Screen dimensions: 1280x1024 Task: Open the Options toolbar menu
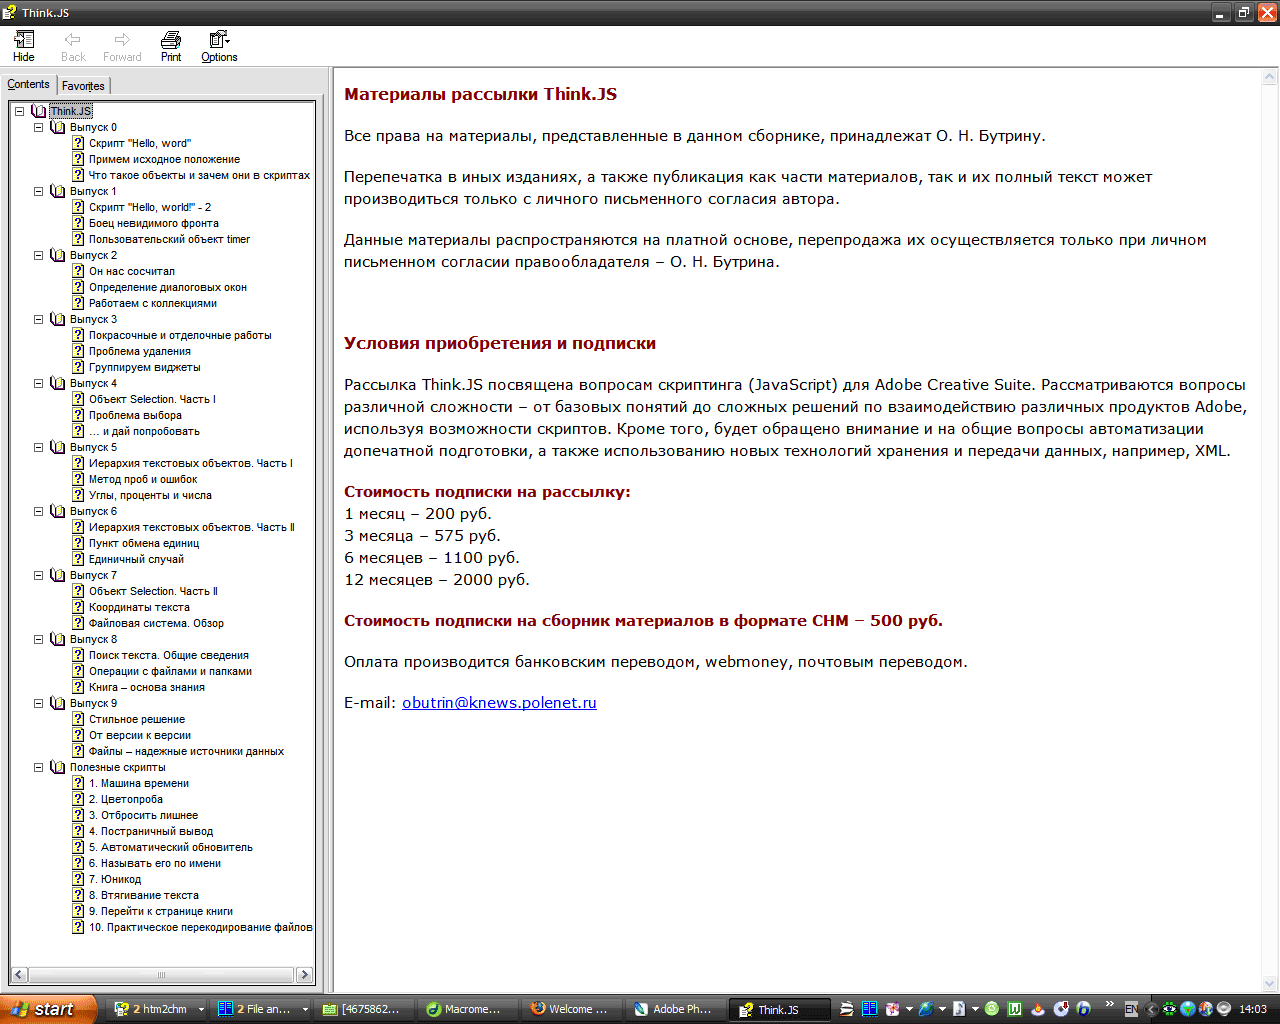[219, 46]
